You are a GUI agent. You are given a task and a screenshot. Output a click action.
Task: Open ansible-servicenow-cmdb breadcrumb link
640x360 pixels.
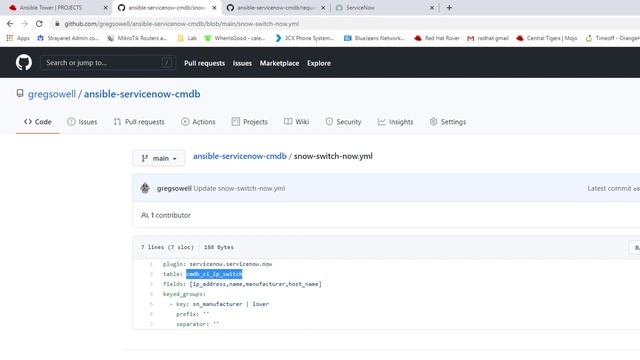(240, 156)
